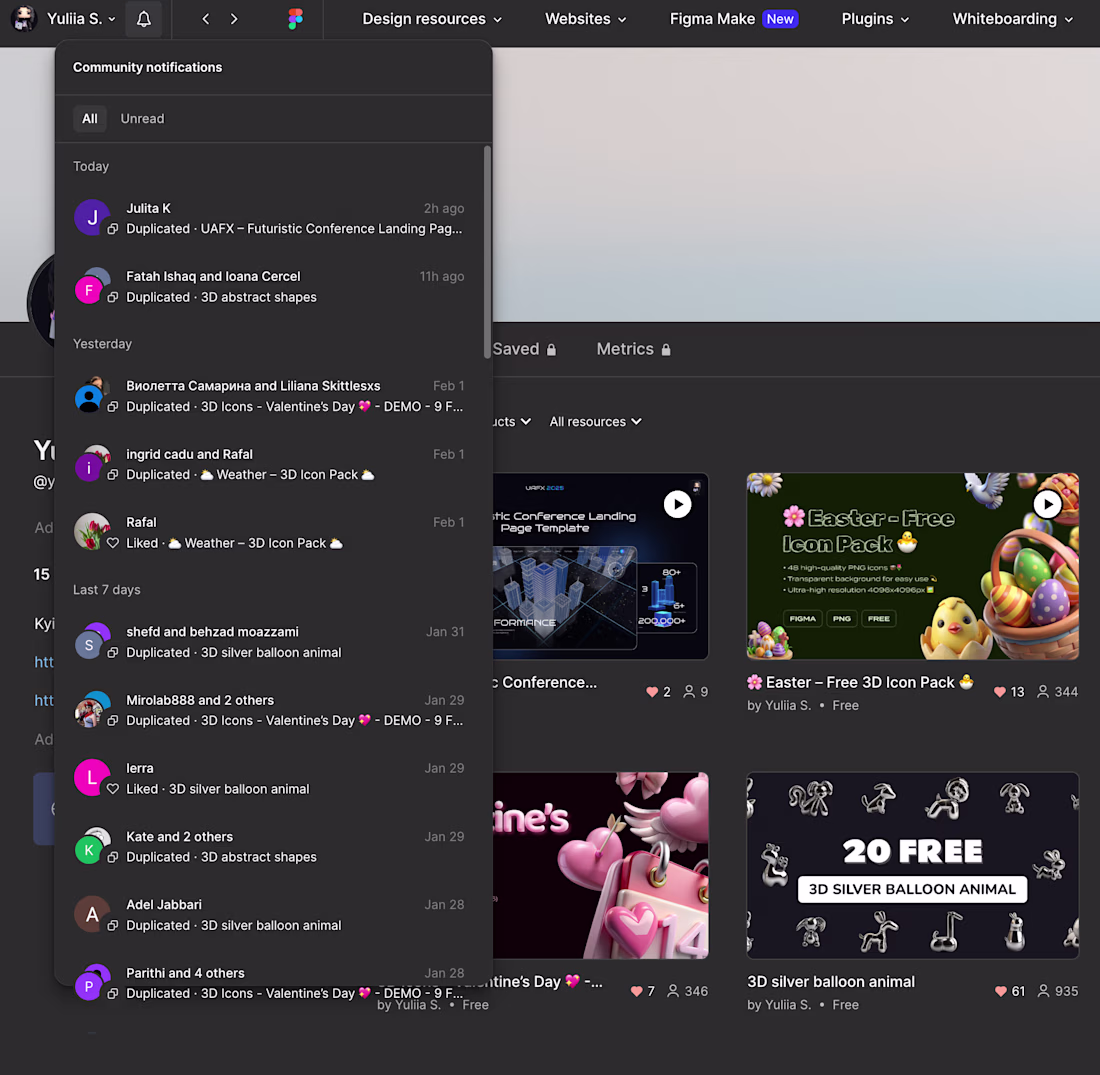Click the Ierra pink avatar
This screenshot has height=1075, width=1100.
tap(92, 777)
